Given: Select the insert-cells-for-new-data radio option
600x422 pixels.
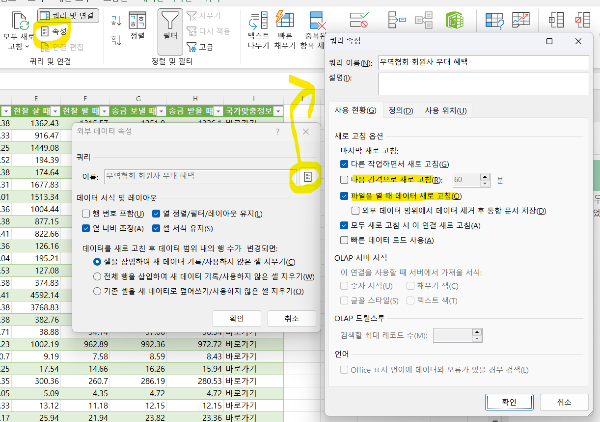Looking at the screenshot, I should [x=97, y=262].
